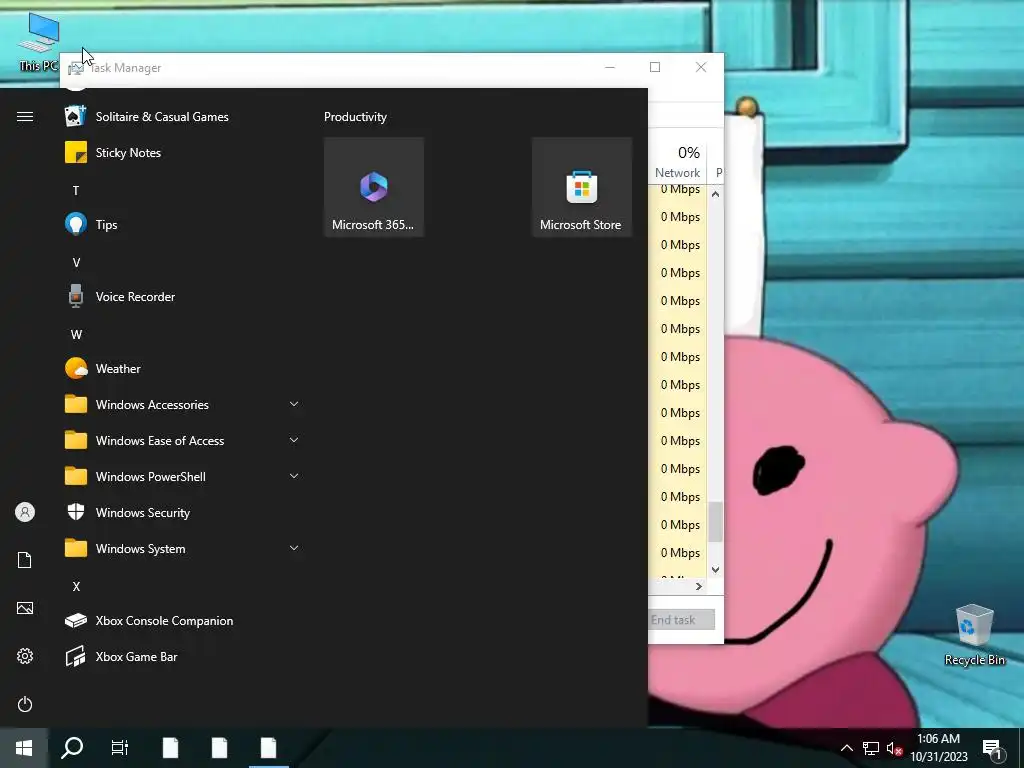1024x768 pixels.
Task: Jump to letter X section header
Action: [76, 586]
